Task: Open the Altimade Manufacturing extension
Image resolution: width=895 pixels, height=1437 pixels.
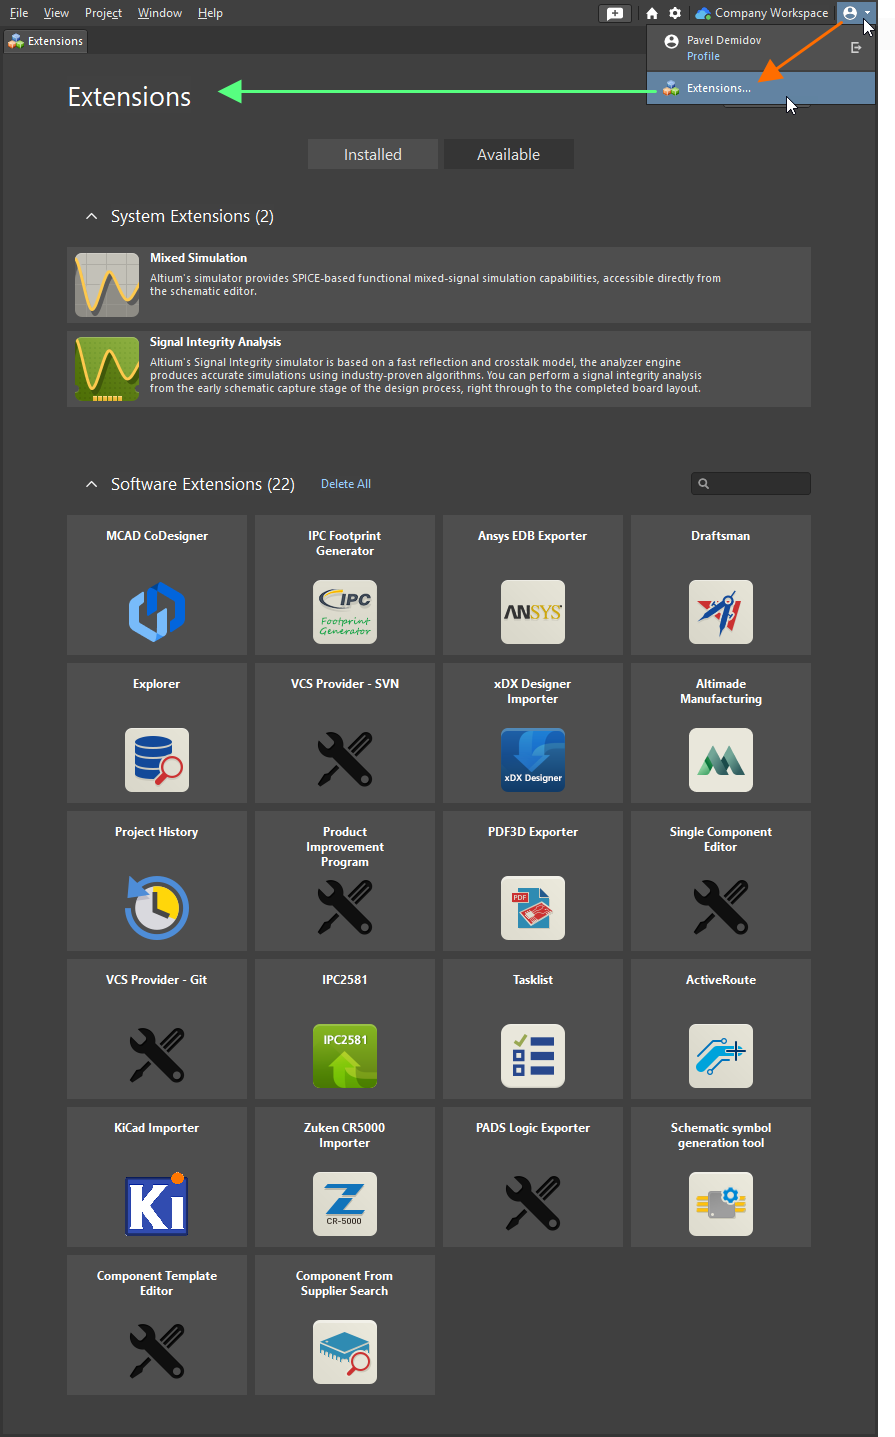Action: tap(720, 759)
